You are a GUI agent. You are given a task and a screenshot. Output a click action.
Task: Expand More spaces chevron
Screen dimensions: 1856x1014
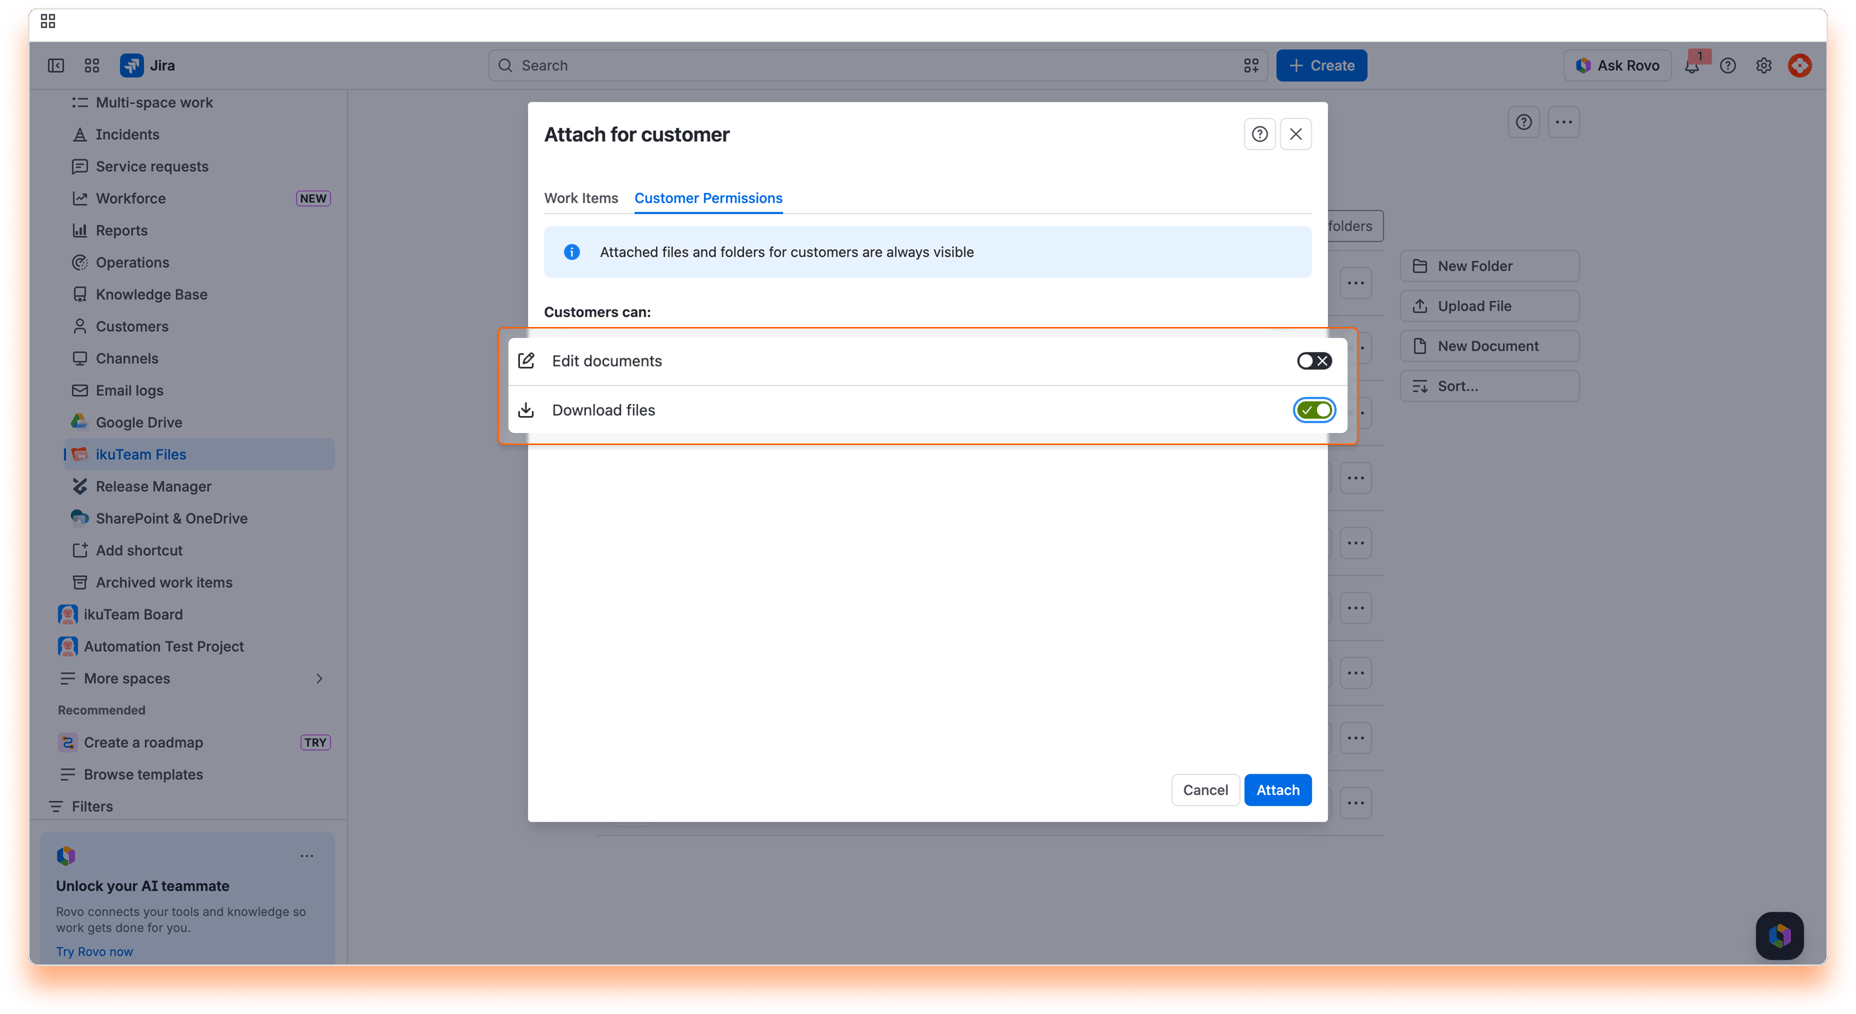tap(319, 678)
